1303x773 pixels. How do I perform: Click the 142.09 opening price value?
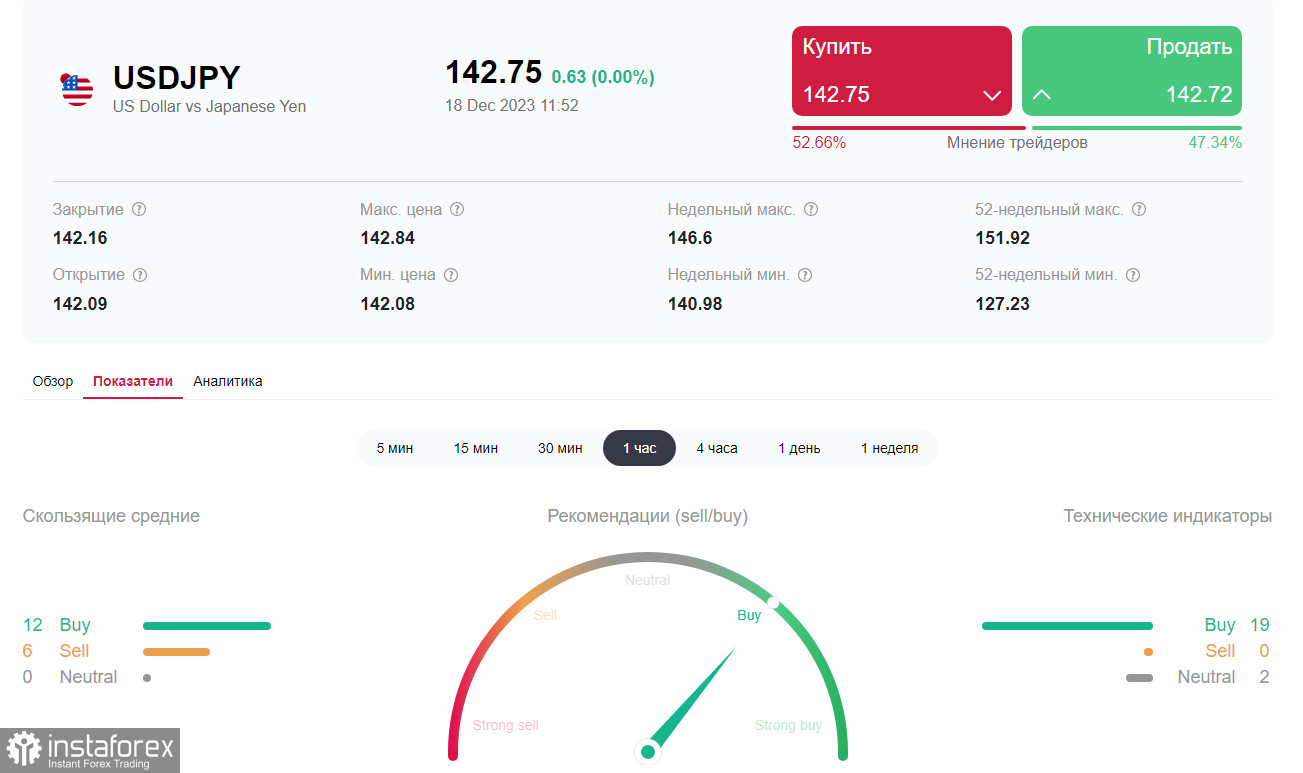point(80,303)
